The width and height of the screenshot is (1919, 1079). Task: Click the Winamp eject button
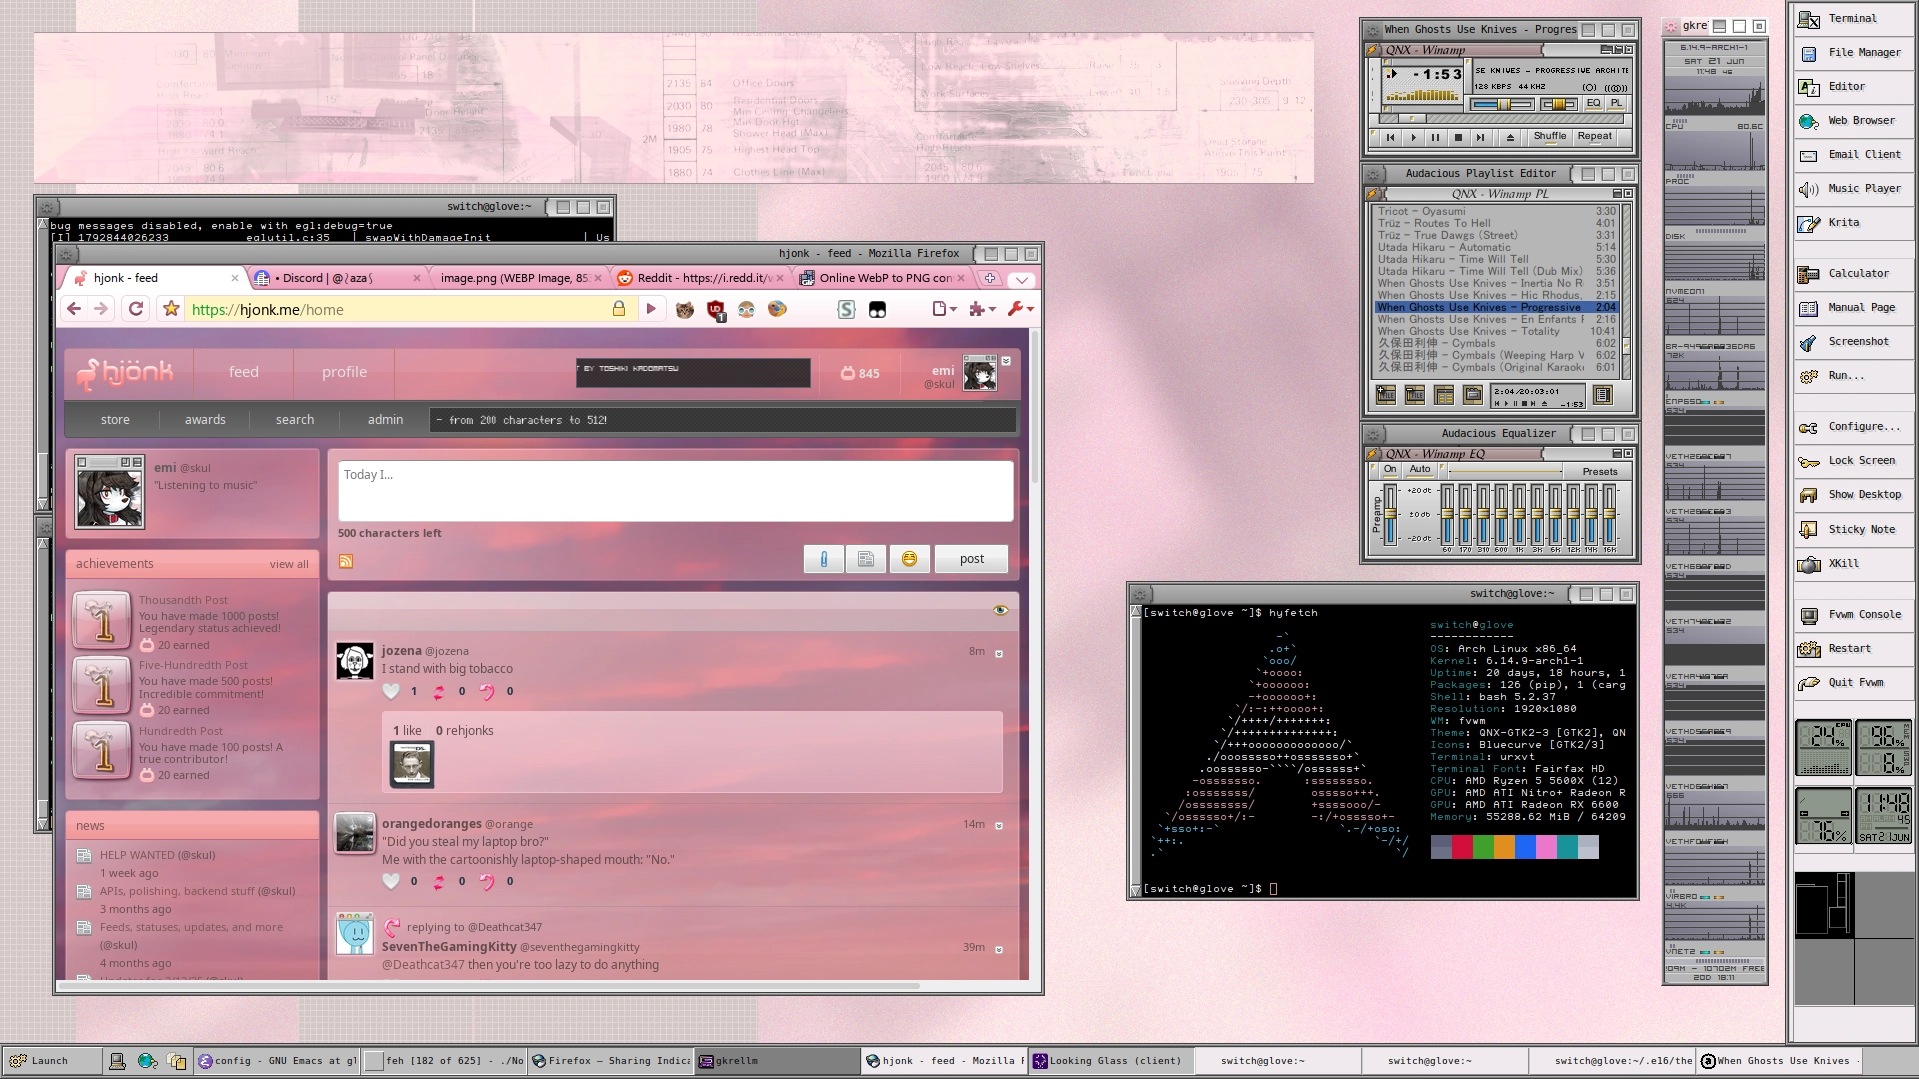click(x=1510, y=137)
